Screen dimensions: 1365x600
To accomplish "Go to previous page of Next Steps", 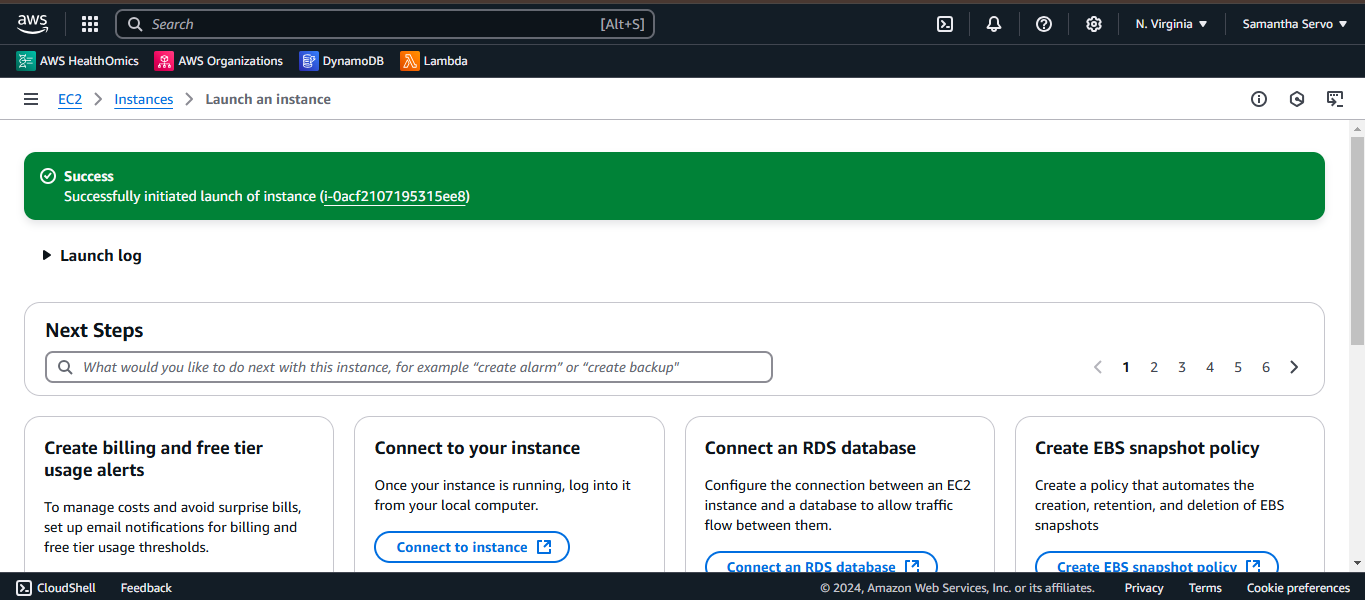I will [x=1098, y=367].
